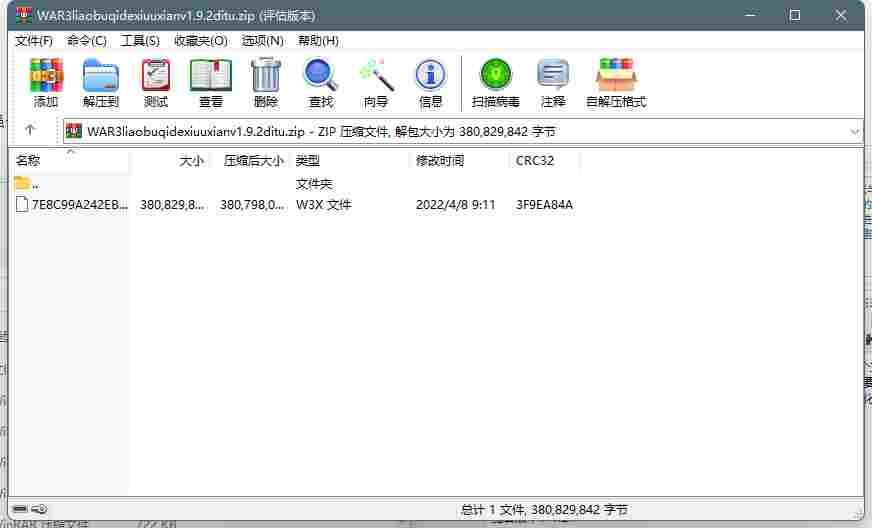Screen dimensions: 872x528
Task: Select the parent folder '..' icon
Action: (22, 182)
